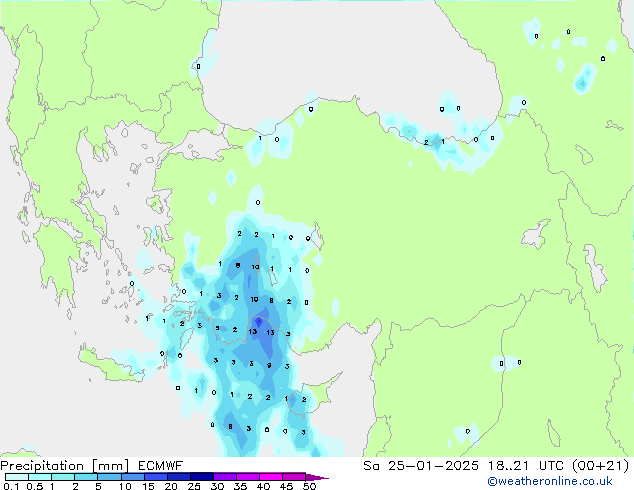Click the '(00+21)' forecast run label
Screen dimensions: 634x490
[x=601, y=466]
